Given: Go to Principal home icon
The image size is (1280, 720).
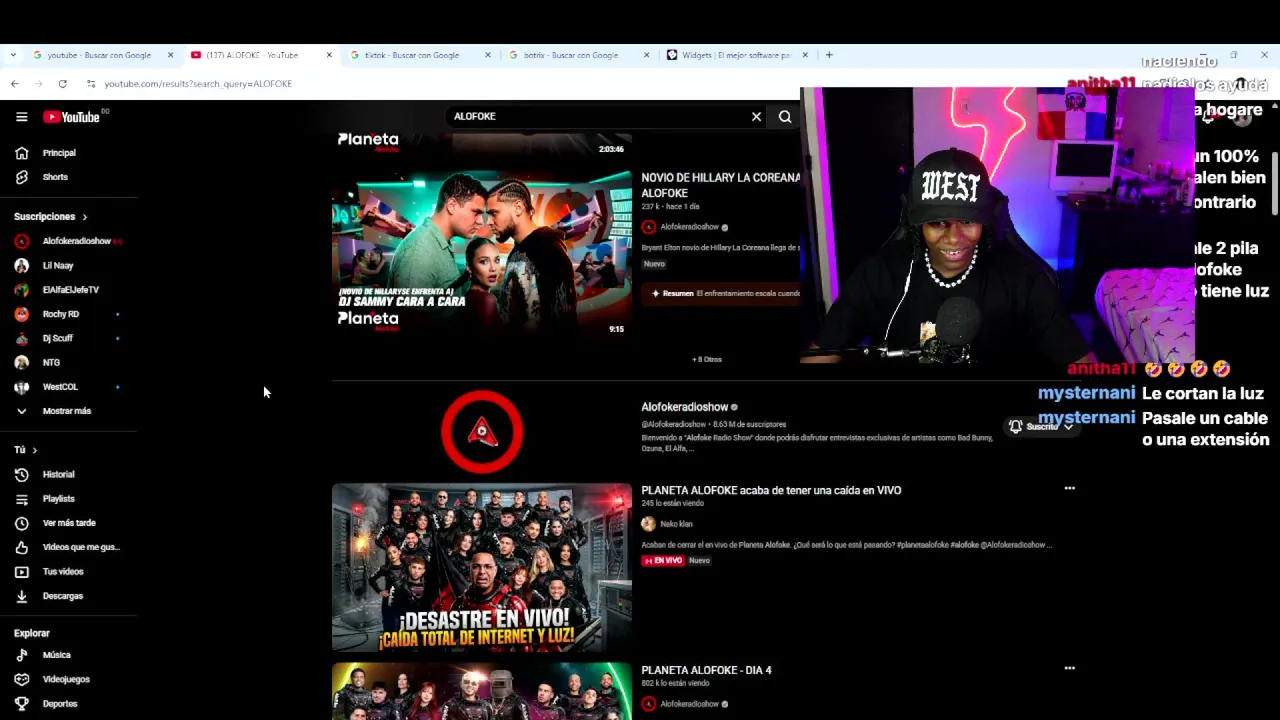Looking at the screenshot, I should pyautogui.click(x=21, y=153).
